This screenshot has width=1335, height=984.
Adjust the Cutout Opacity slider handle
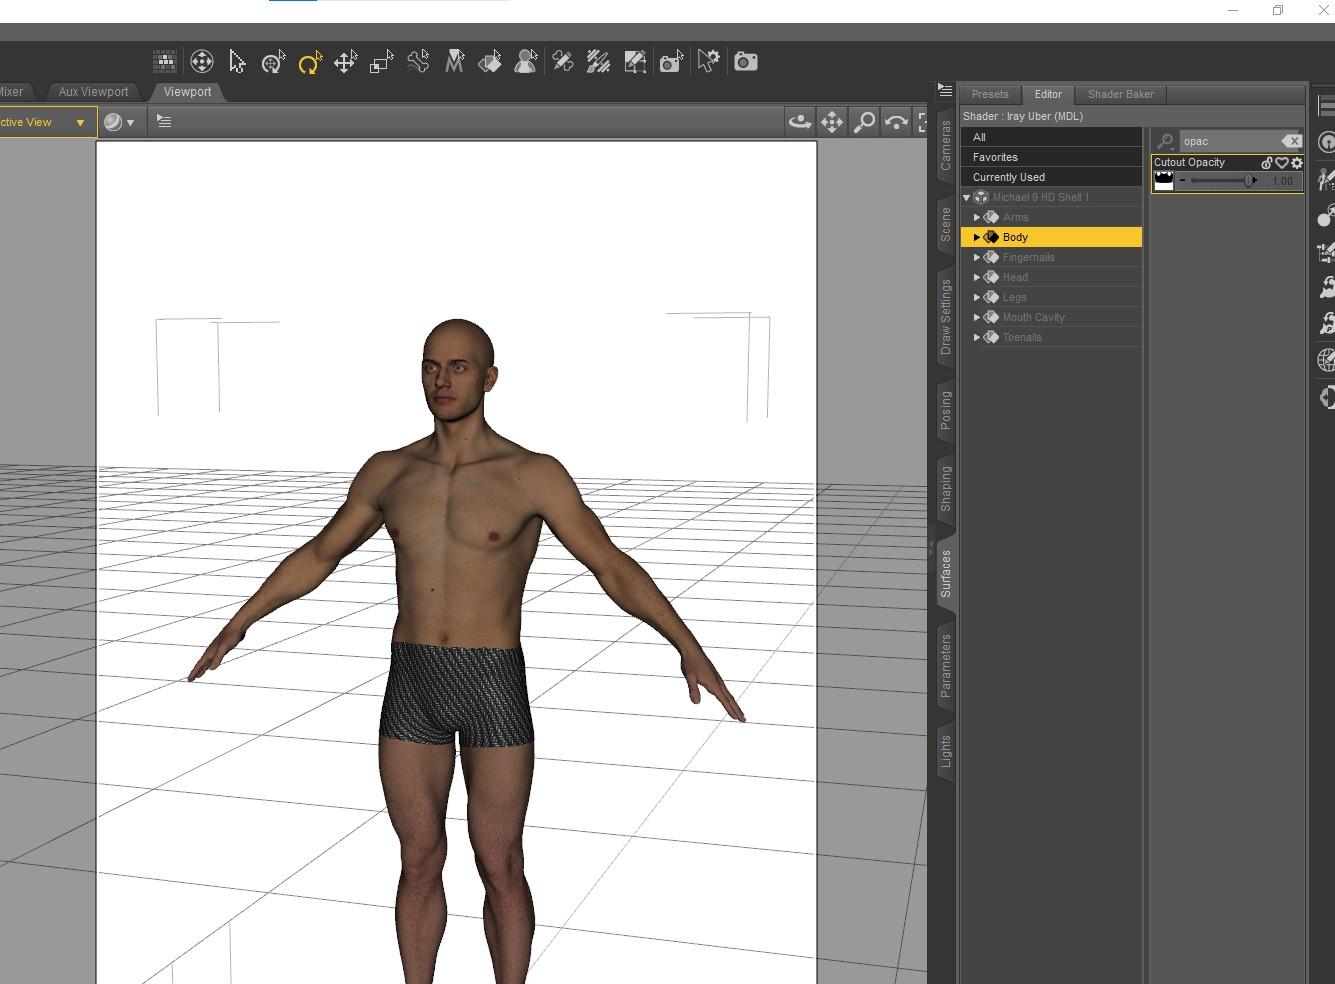1249,181
